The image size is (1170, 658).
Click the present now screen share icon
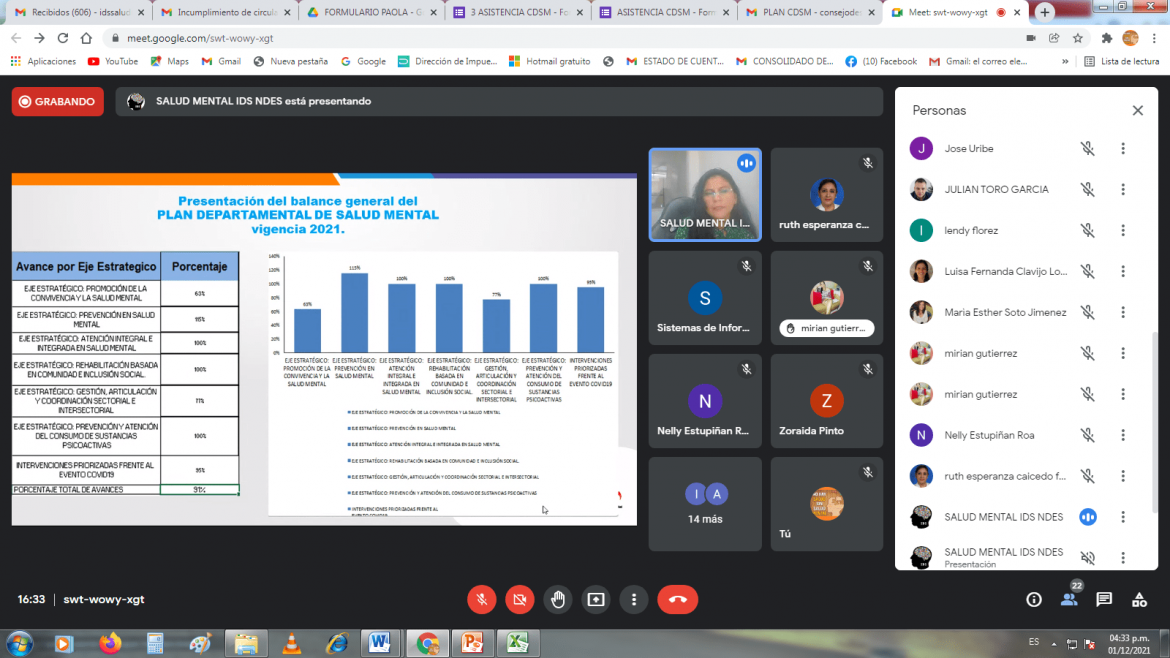coord(596,599)
